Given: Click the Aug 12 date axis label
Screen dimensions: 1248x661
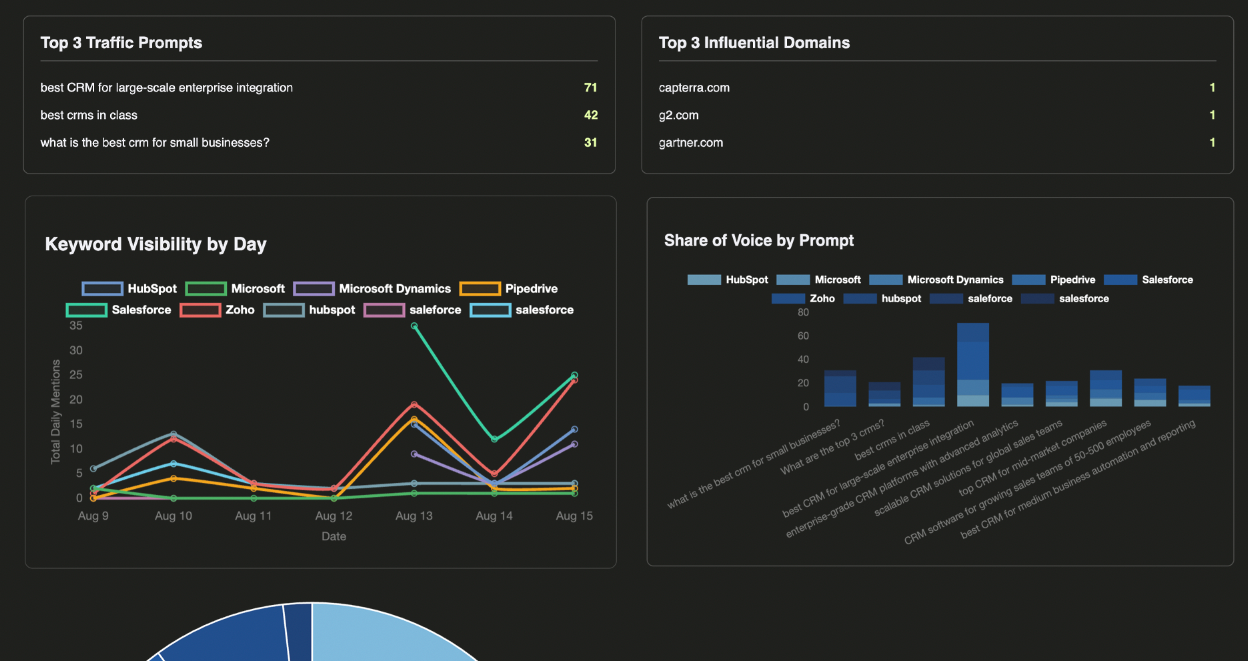Looking at the screenshot, I should click(334, 516).
